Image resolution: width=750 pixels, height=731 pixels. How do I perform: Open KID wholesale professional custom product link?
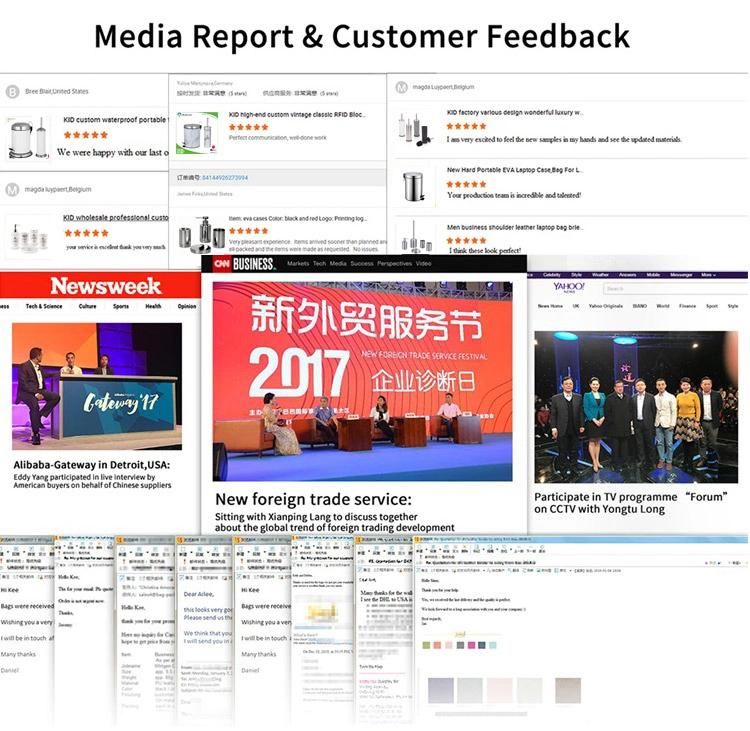116,218
